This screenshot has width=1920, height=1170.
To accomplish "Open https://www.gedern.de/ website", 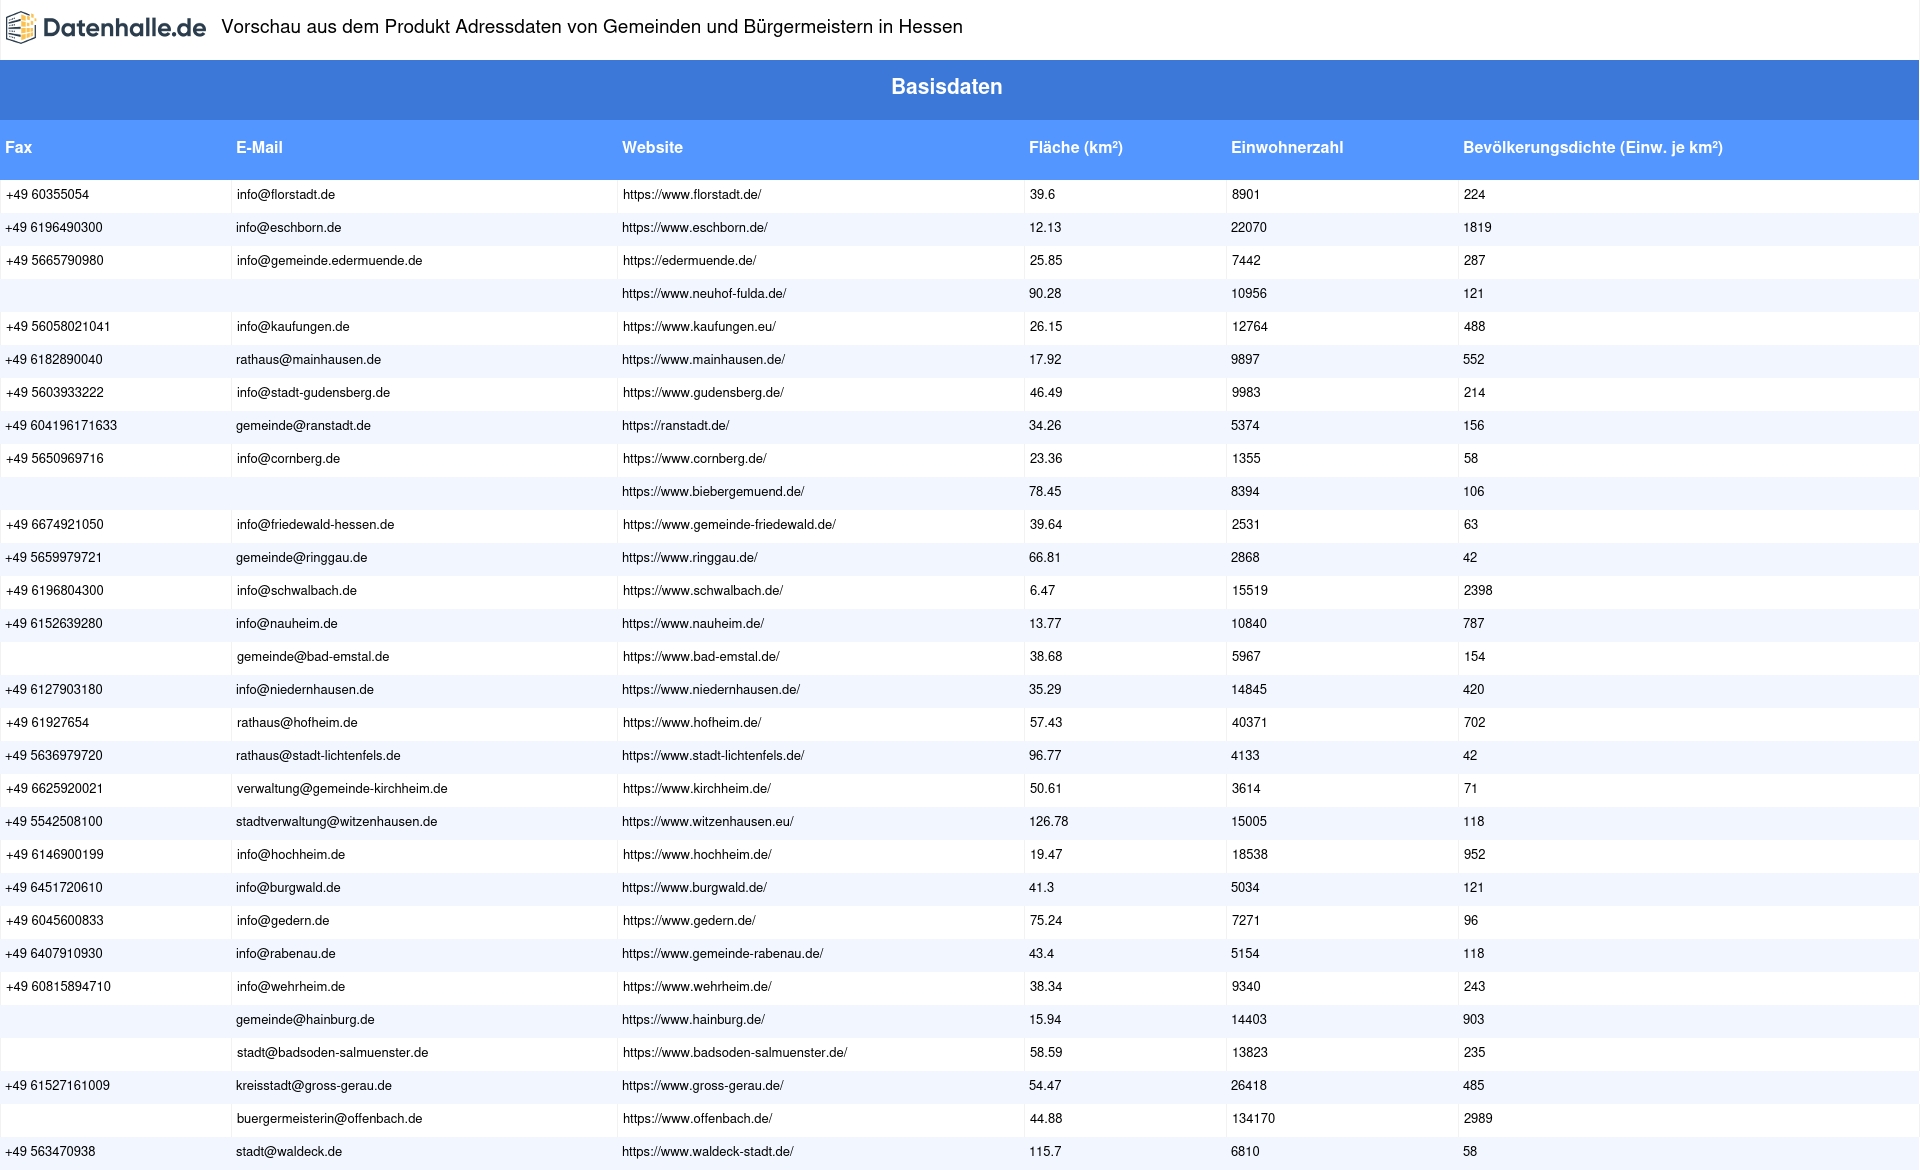I will (689, 921).
